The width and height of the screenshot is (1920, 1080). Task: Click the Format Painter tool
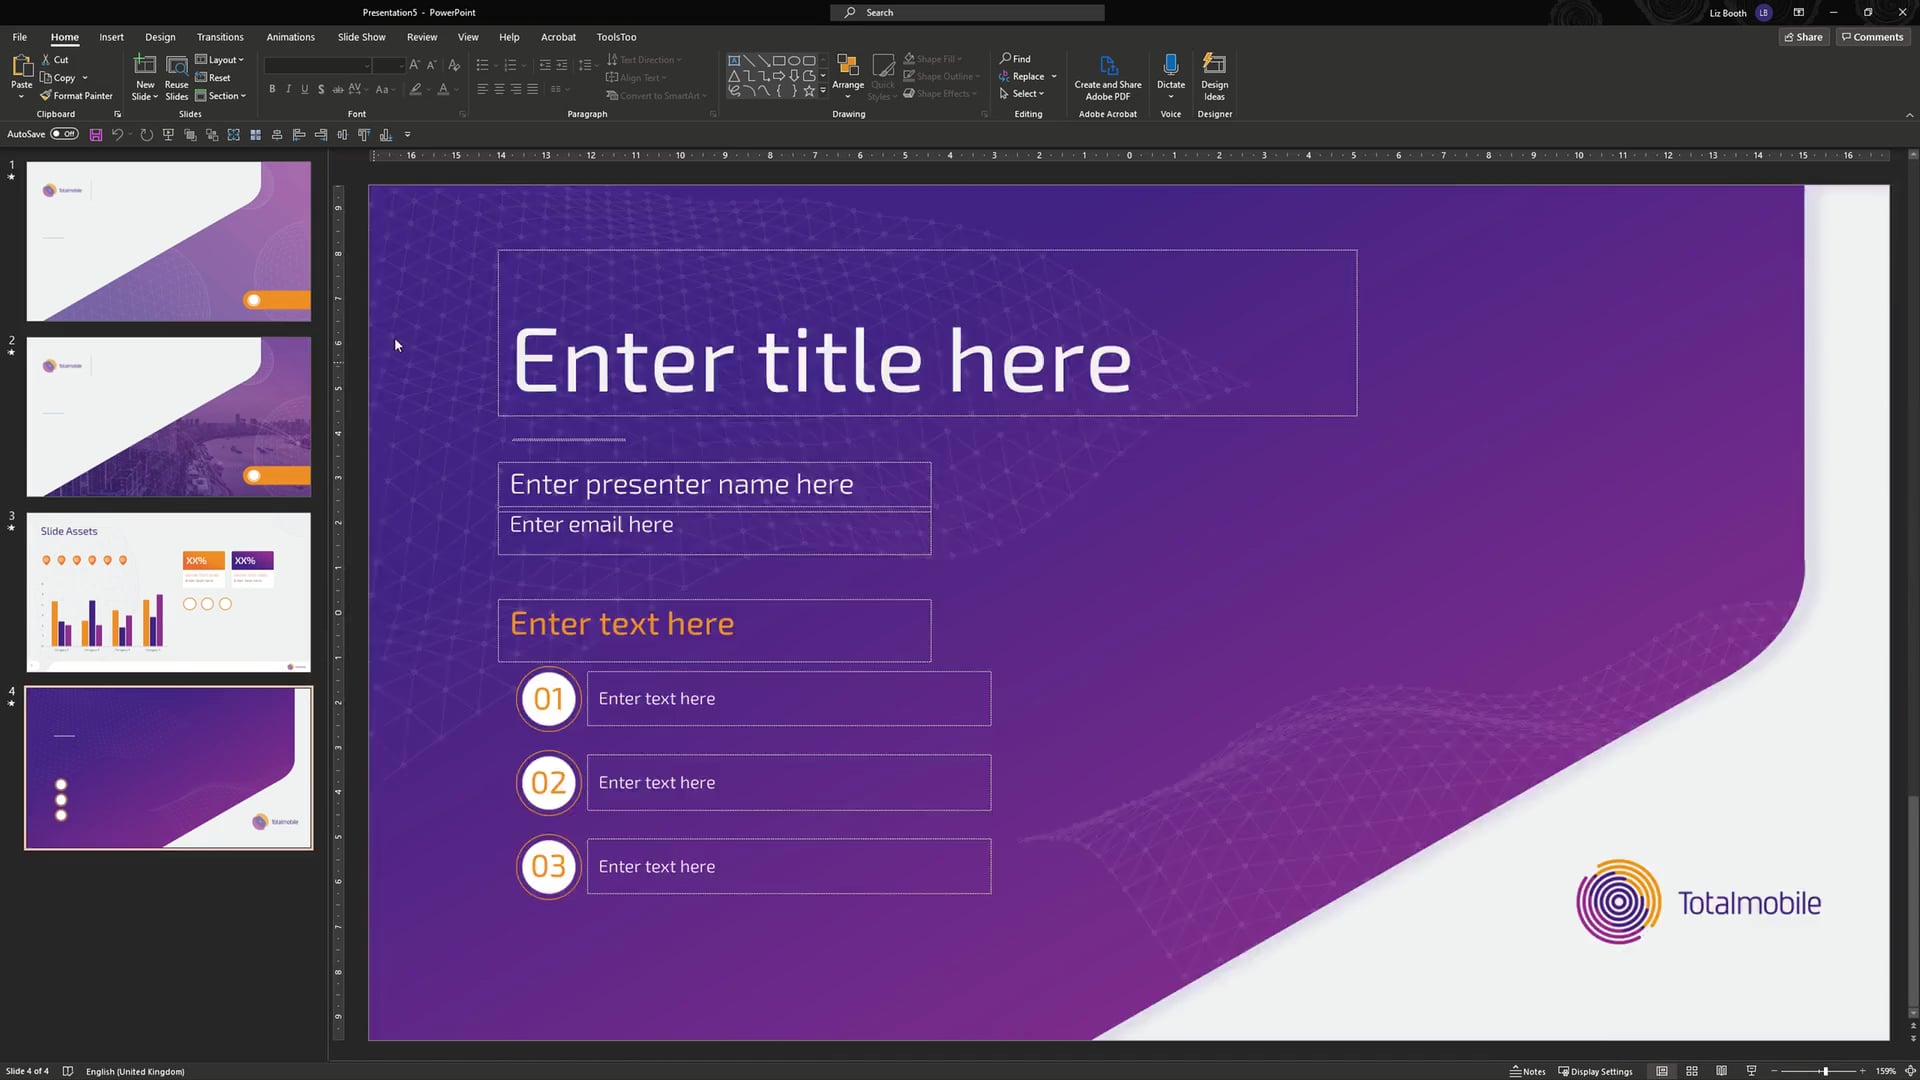click(76, 96)
